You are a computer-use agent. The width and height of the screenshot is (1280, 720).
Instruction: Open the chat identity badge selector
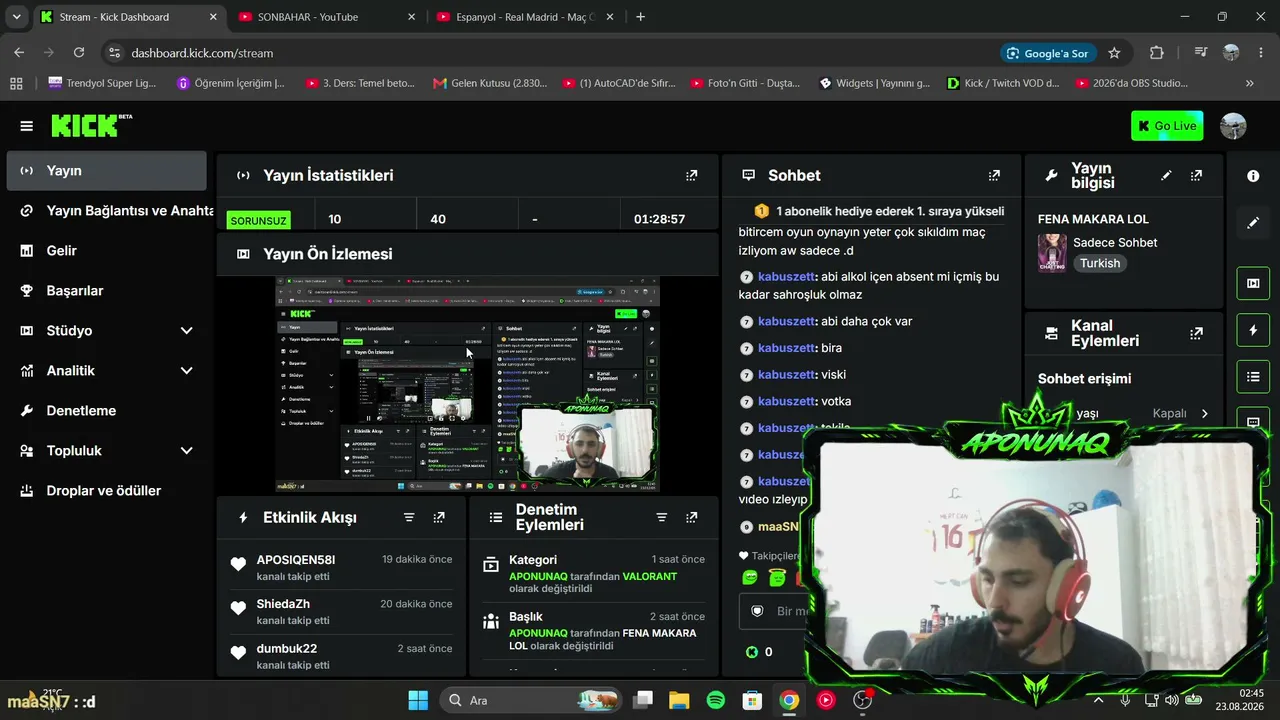(x=757, y=611)
